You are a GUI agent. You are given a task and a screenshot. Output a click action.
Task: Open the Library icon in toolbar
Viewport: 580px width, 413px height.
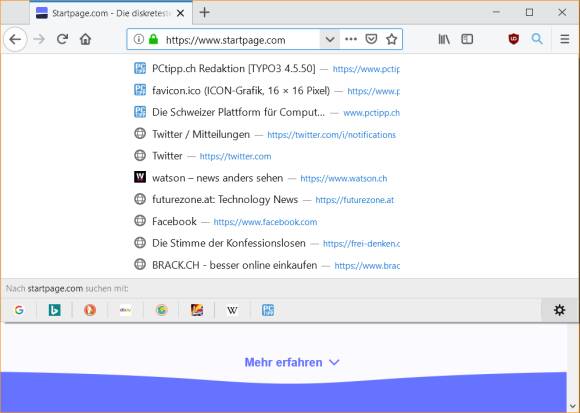point(444,39)
